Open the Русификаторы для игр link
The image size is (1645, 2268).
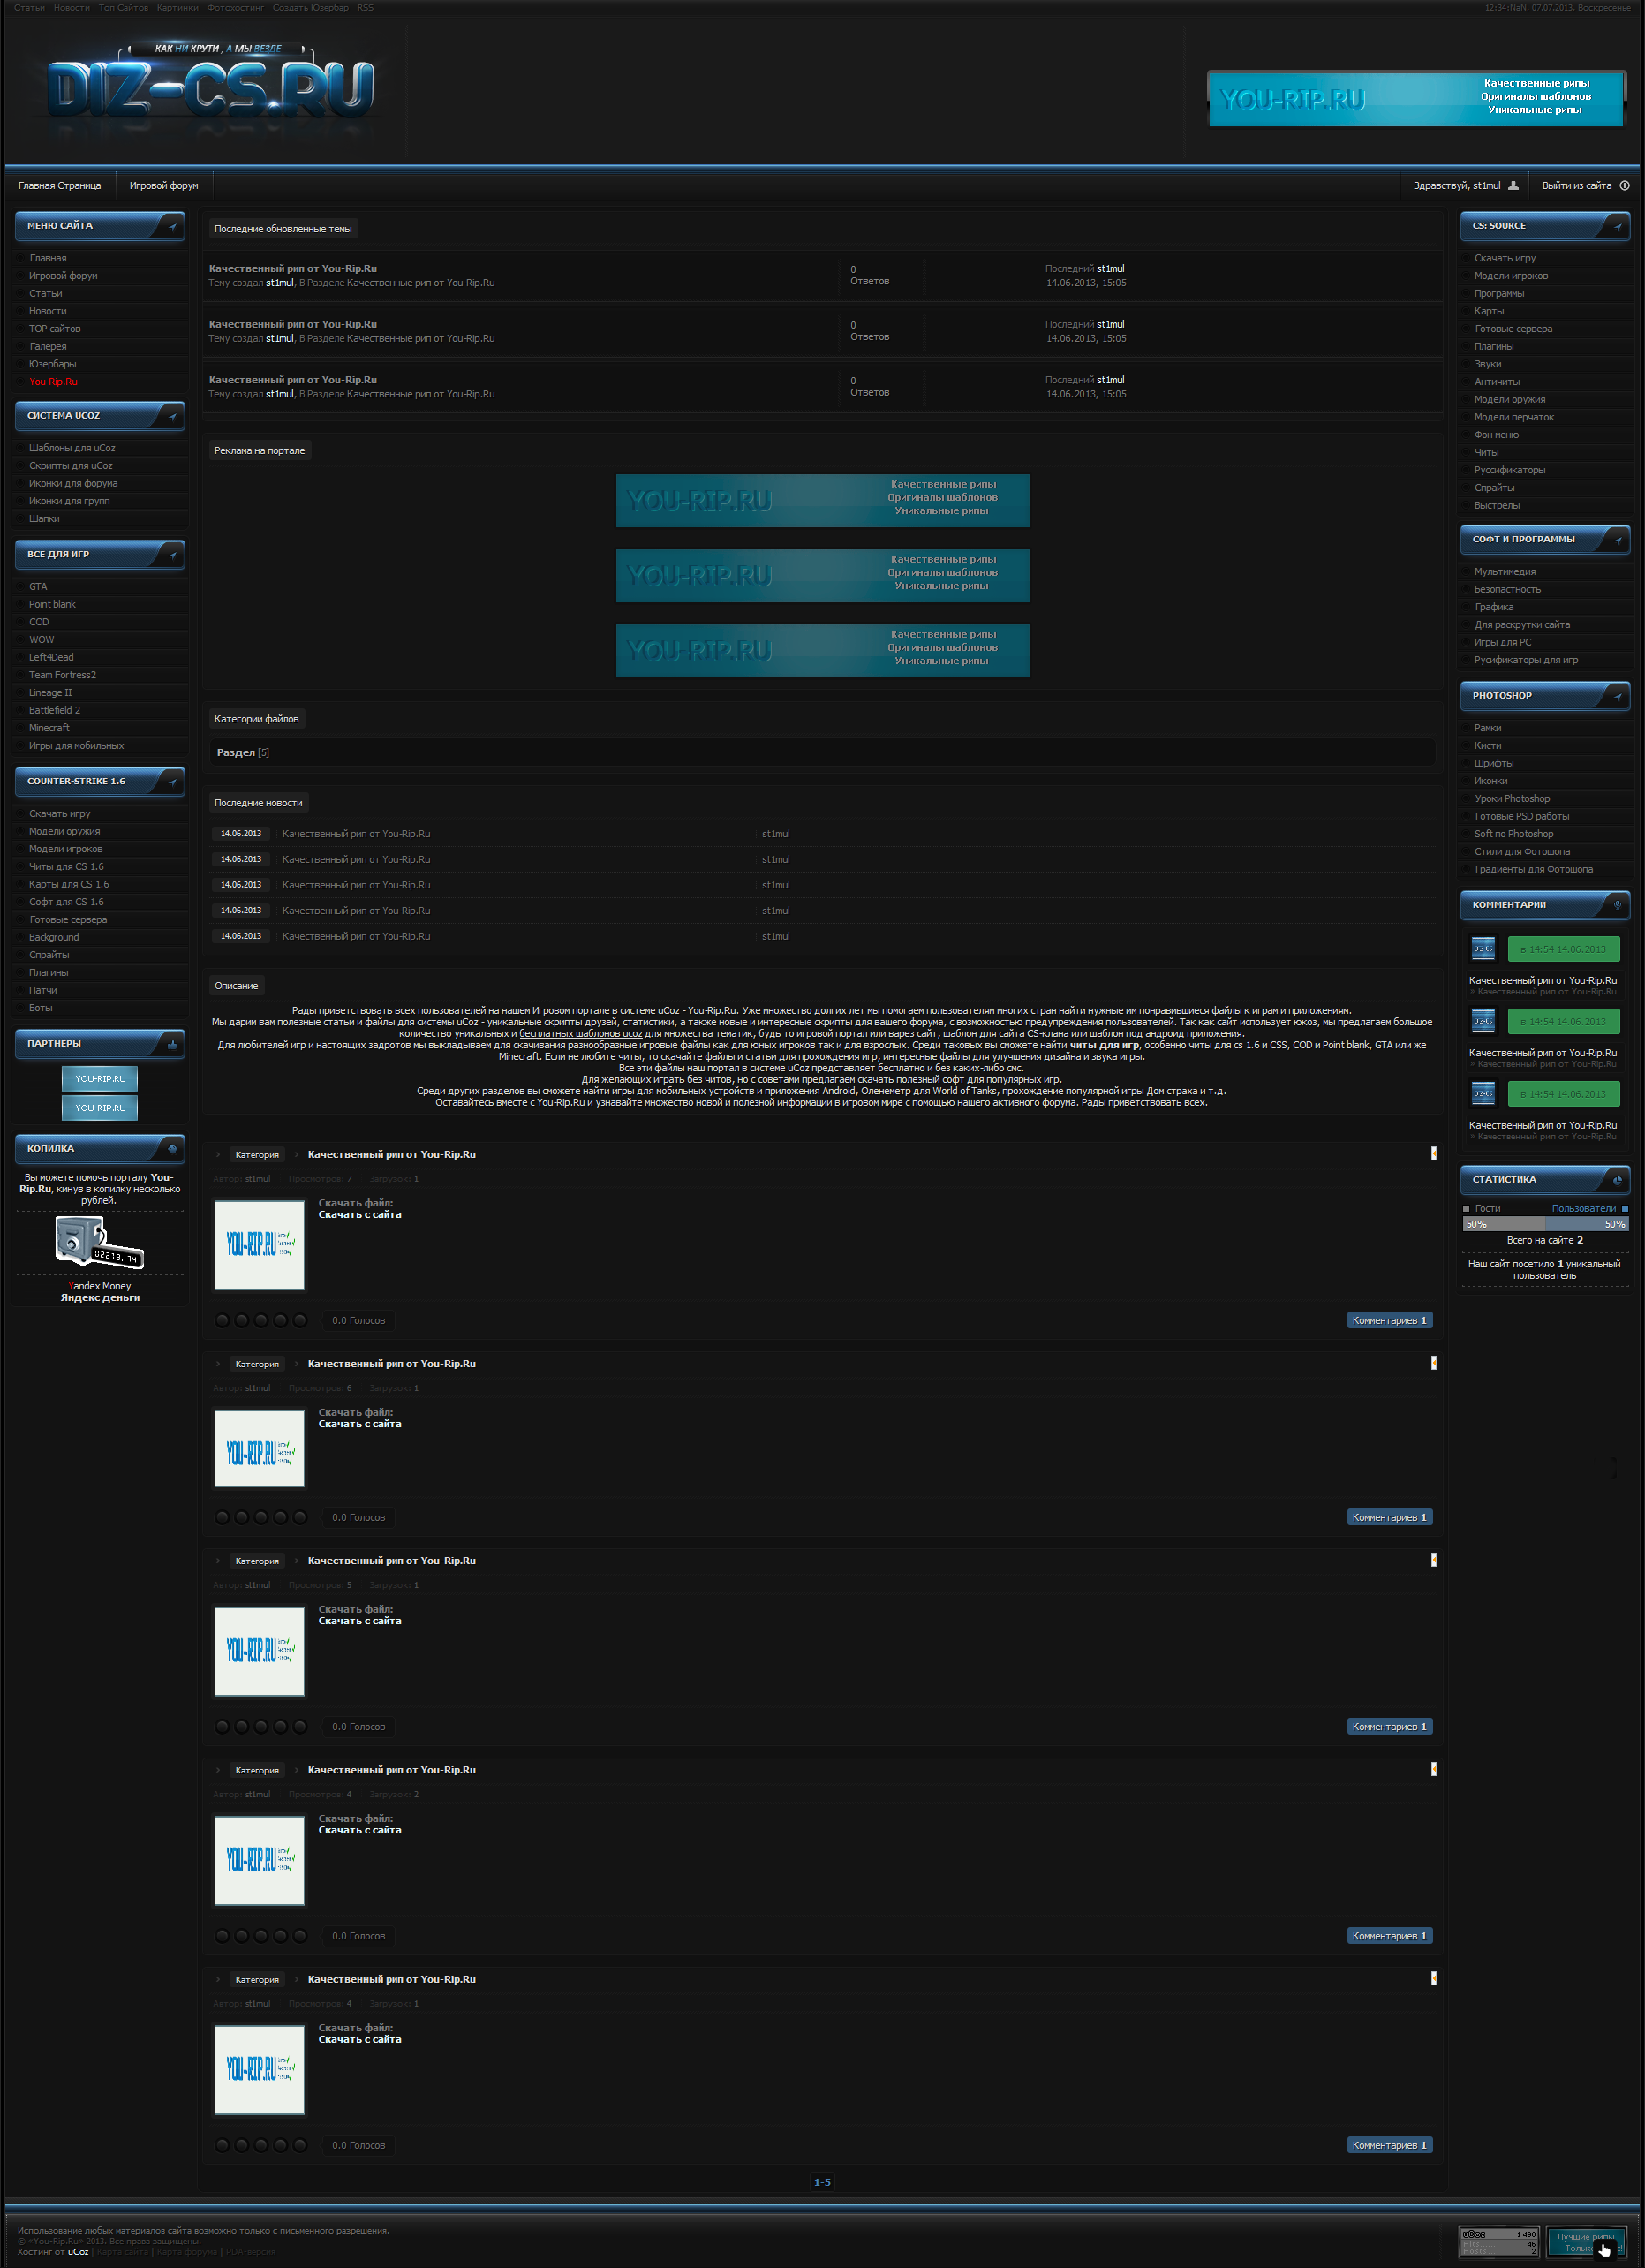1526,660
